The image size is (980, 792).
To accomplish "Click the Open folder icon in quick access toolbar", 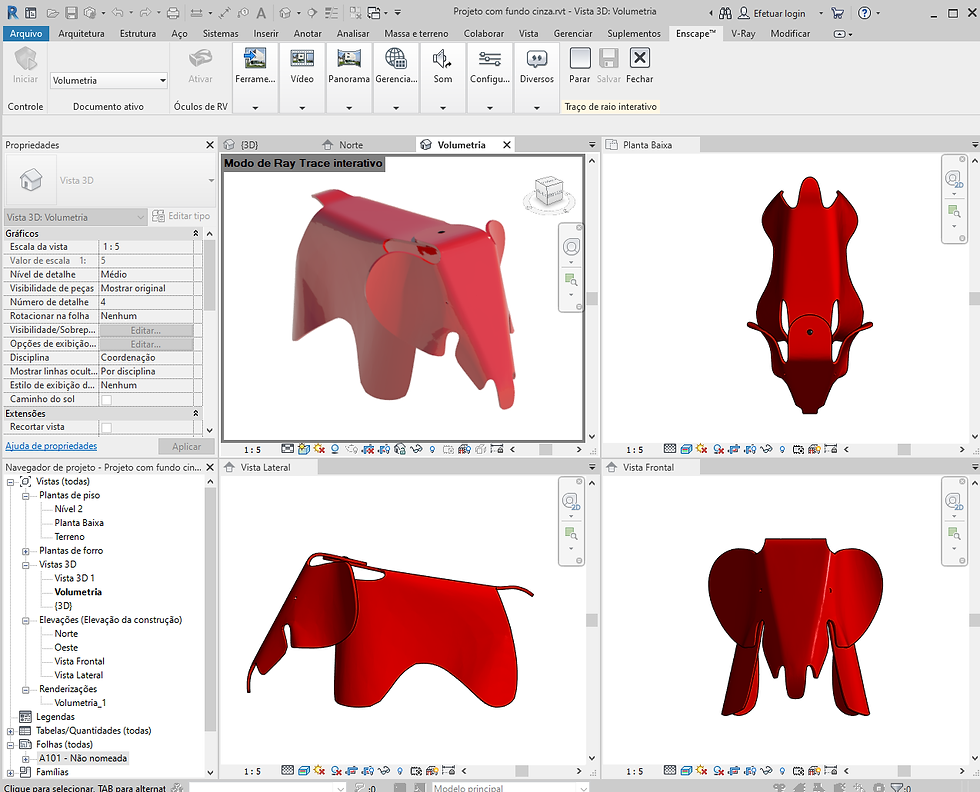I will pos(53,13).
